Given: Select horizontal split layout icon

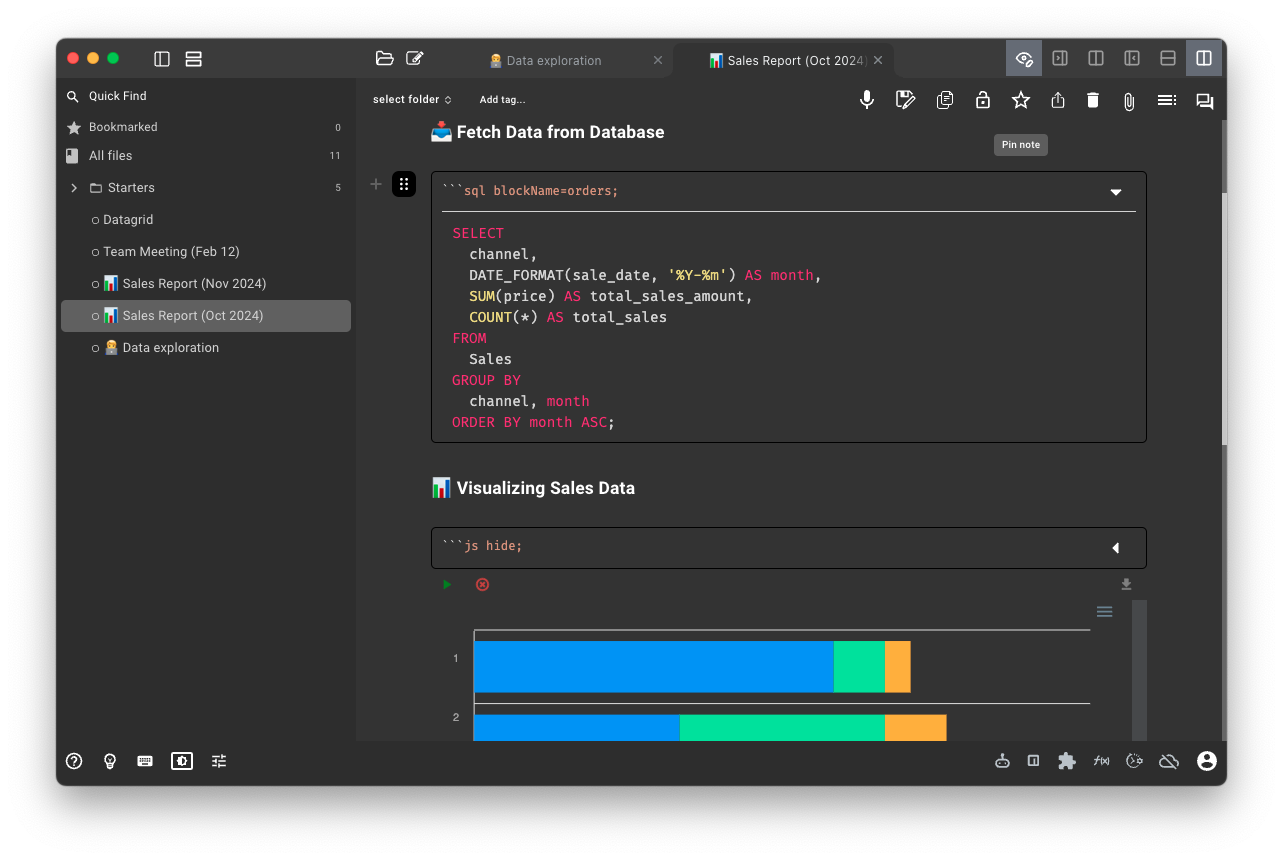Looking at the screenshot, I should coord(1167,59).
